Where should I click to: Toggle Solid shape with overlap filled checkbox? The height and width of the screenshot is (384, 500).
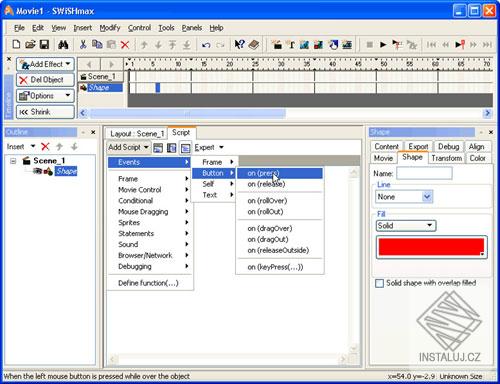click(379, 283)
